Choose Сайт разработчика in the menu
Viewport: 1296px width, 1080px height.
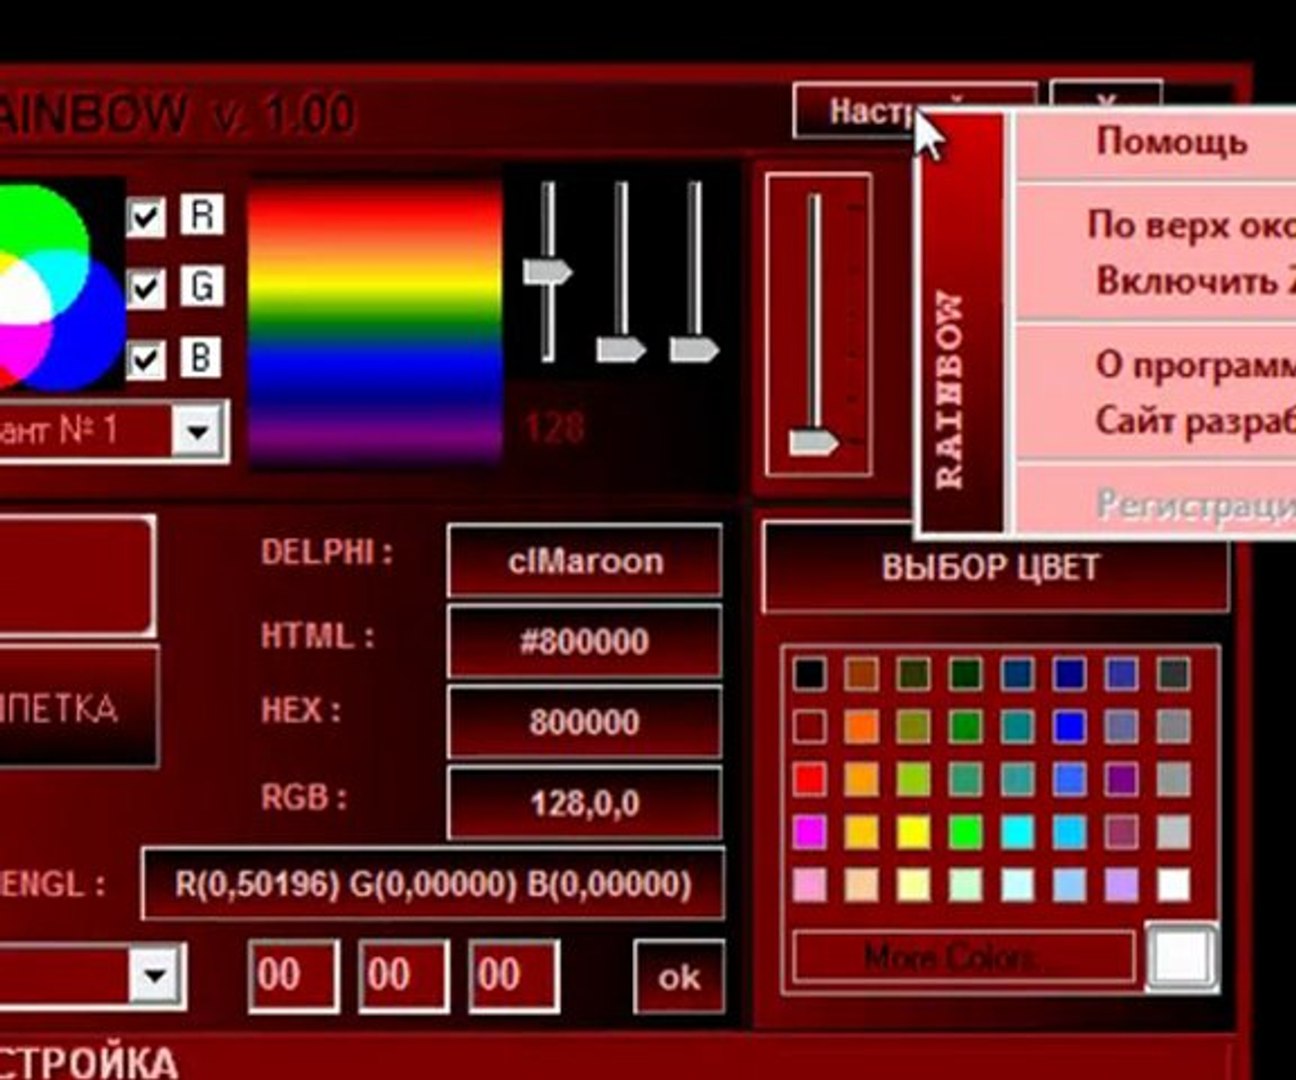1195,420
